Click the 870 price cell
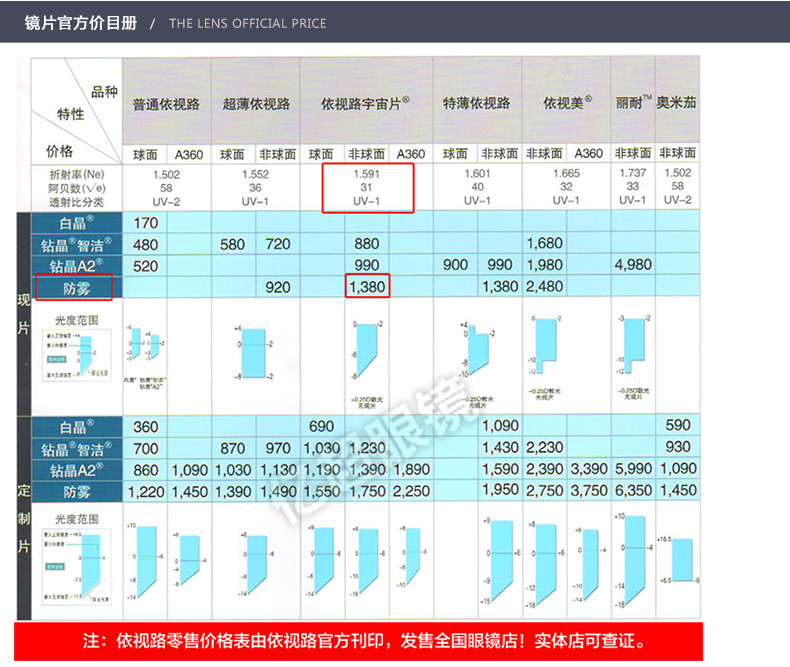Viewport: 790px width, 667px height. tap(232, 448)
